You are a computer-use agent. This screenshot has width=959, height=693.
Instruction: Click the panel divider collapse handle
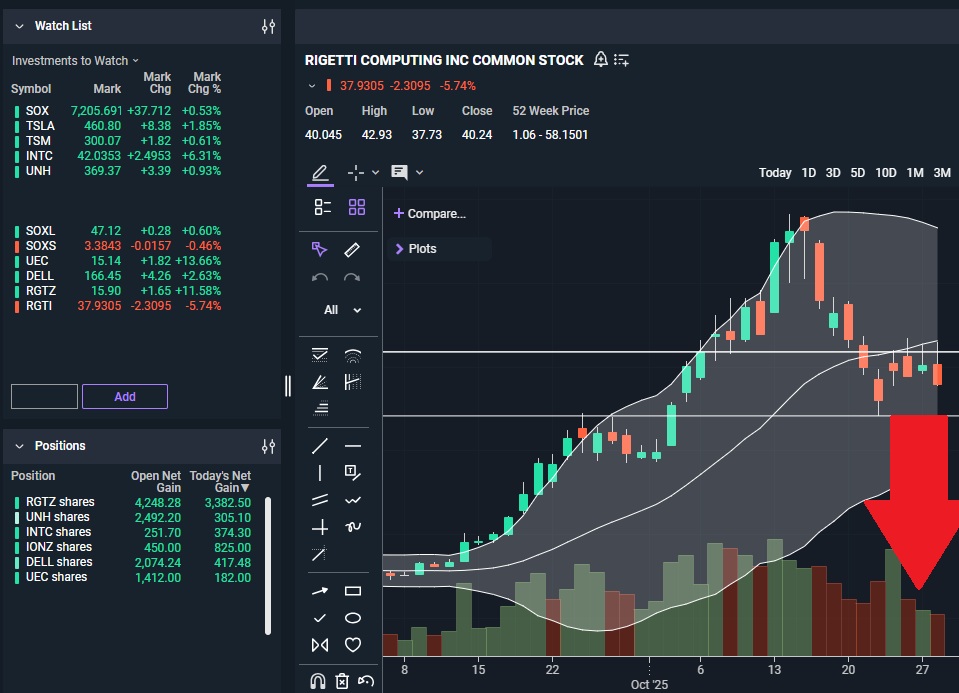click(288, 386)
